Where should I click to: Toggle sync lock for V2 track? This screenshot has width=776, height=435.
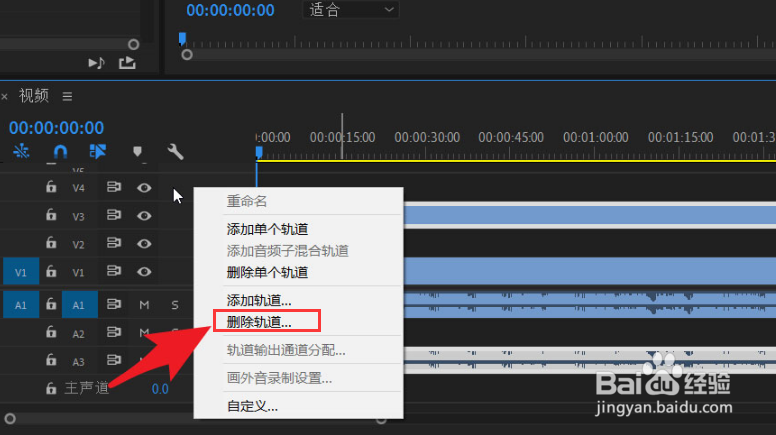coord(114,243)
